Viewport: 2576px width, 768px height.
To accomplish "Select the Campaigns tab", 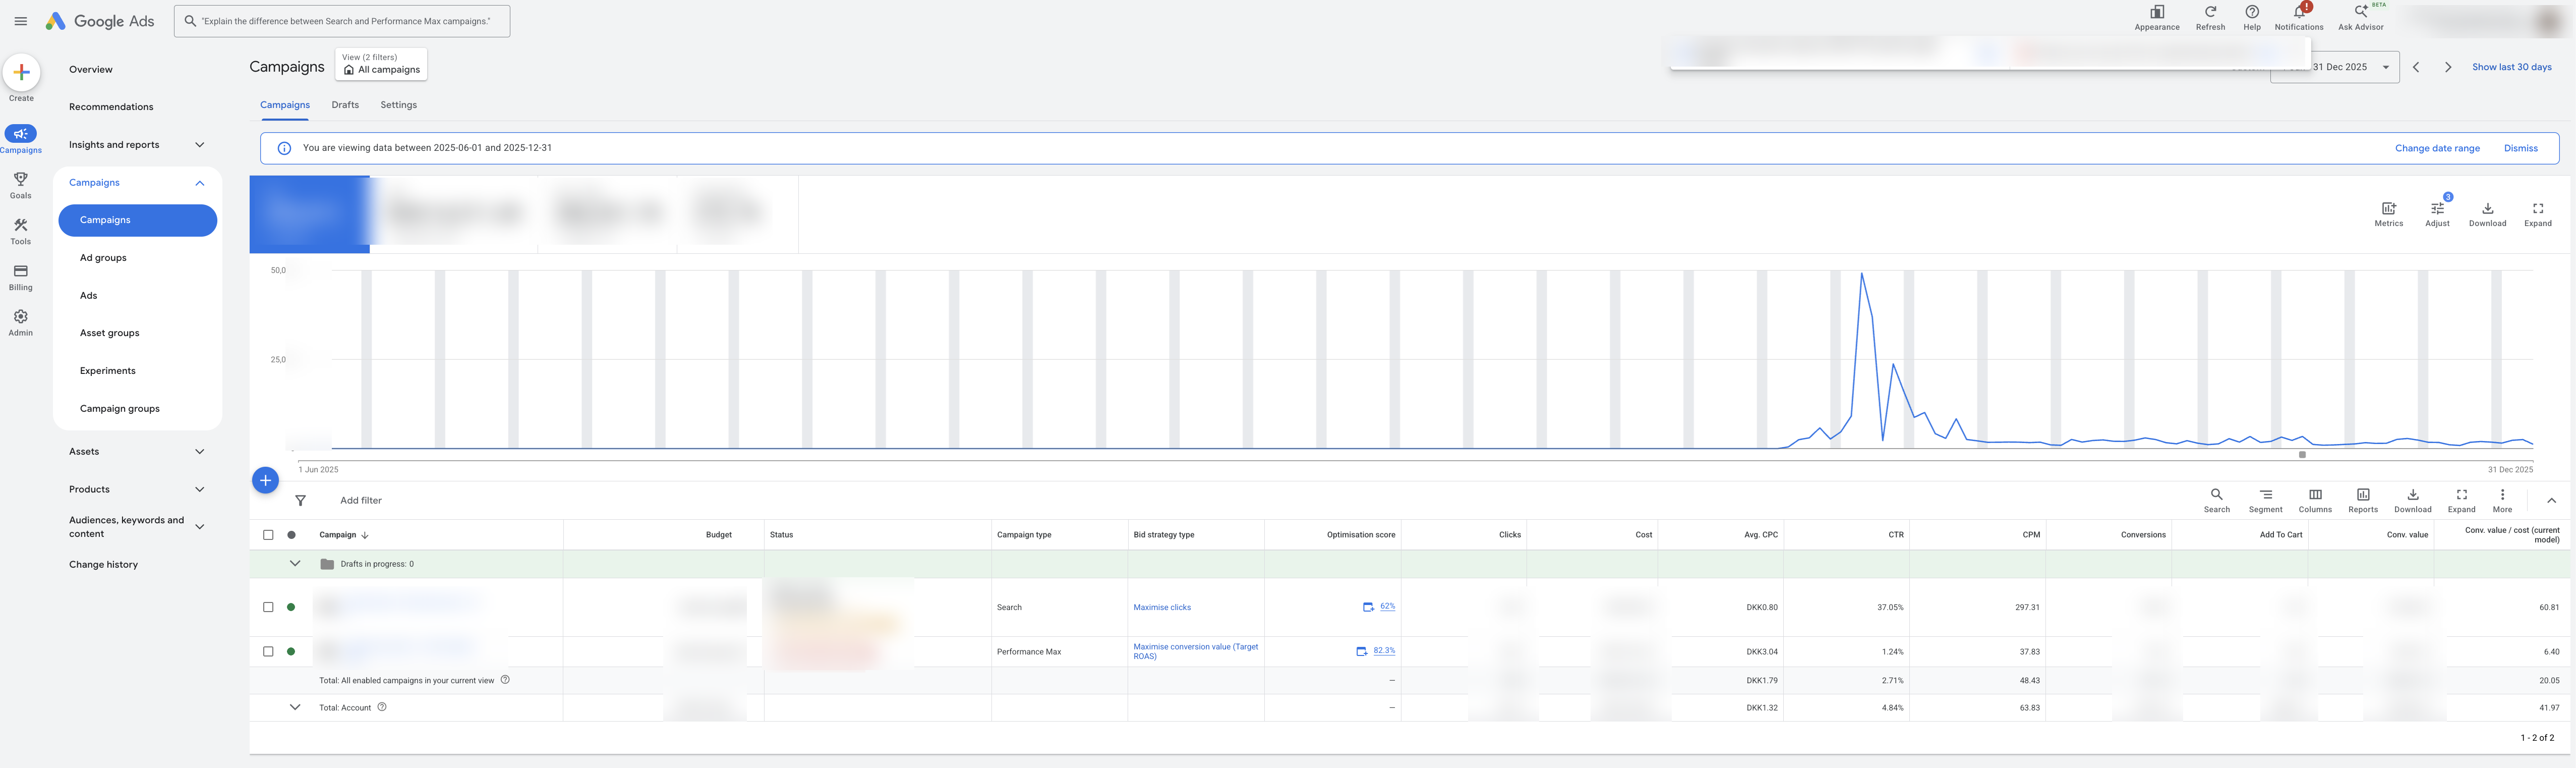I will [285, 105].
